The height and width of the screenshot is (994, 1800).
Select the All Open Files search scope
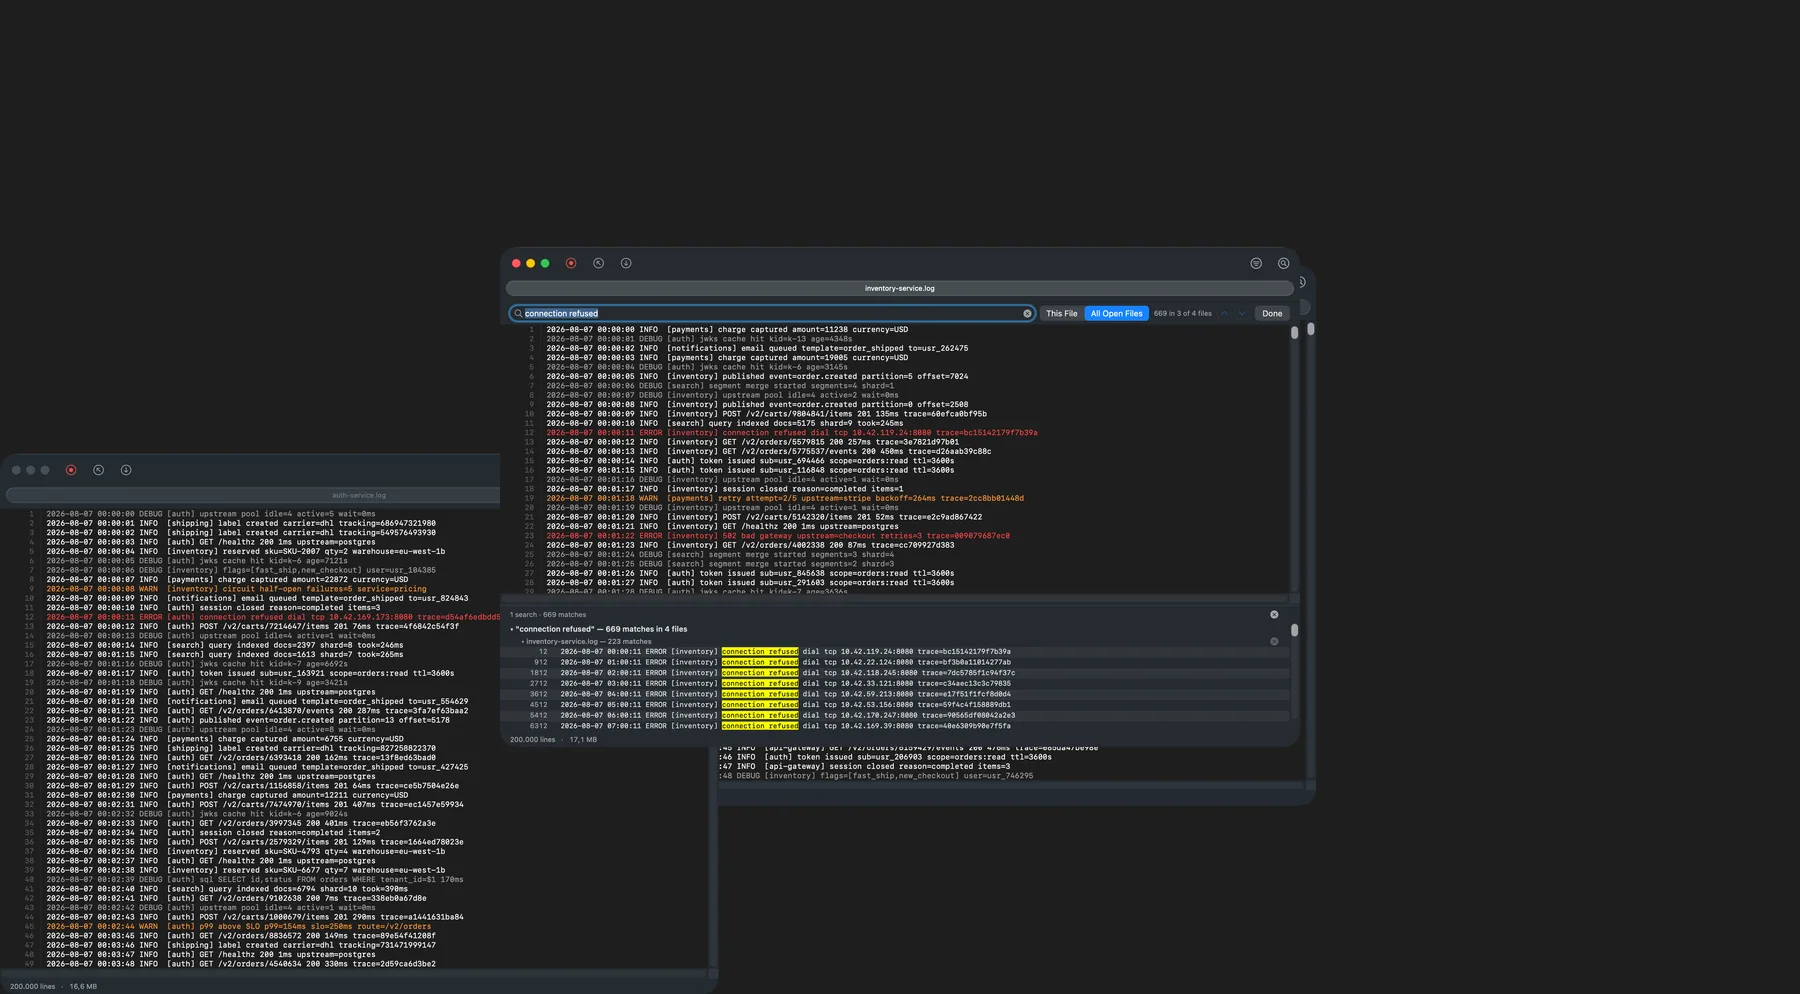[x=1116, y=313]
